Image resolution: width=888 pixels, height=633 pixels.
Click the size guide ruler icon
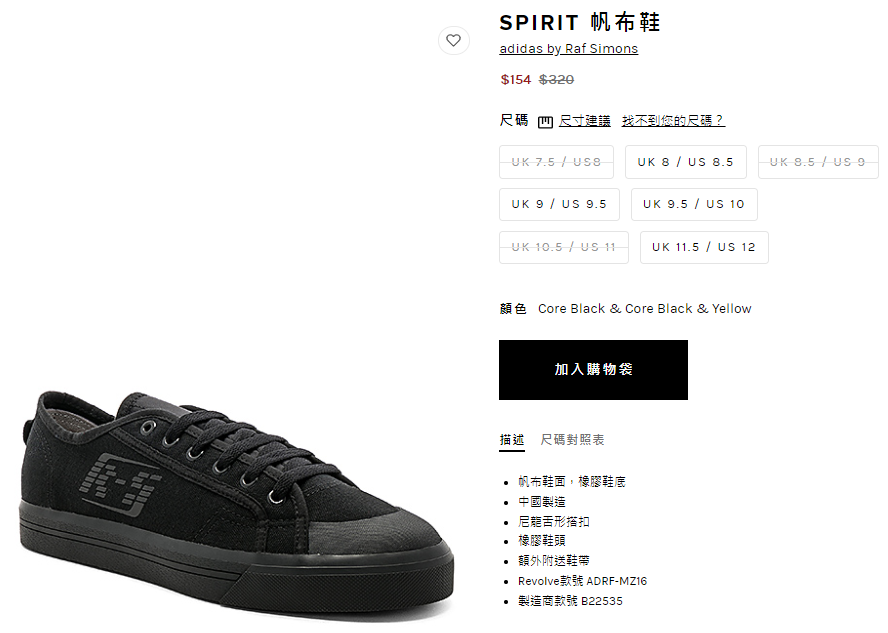(545, 122)
